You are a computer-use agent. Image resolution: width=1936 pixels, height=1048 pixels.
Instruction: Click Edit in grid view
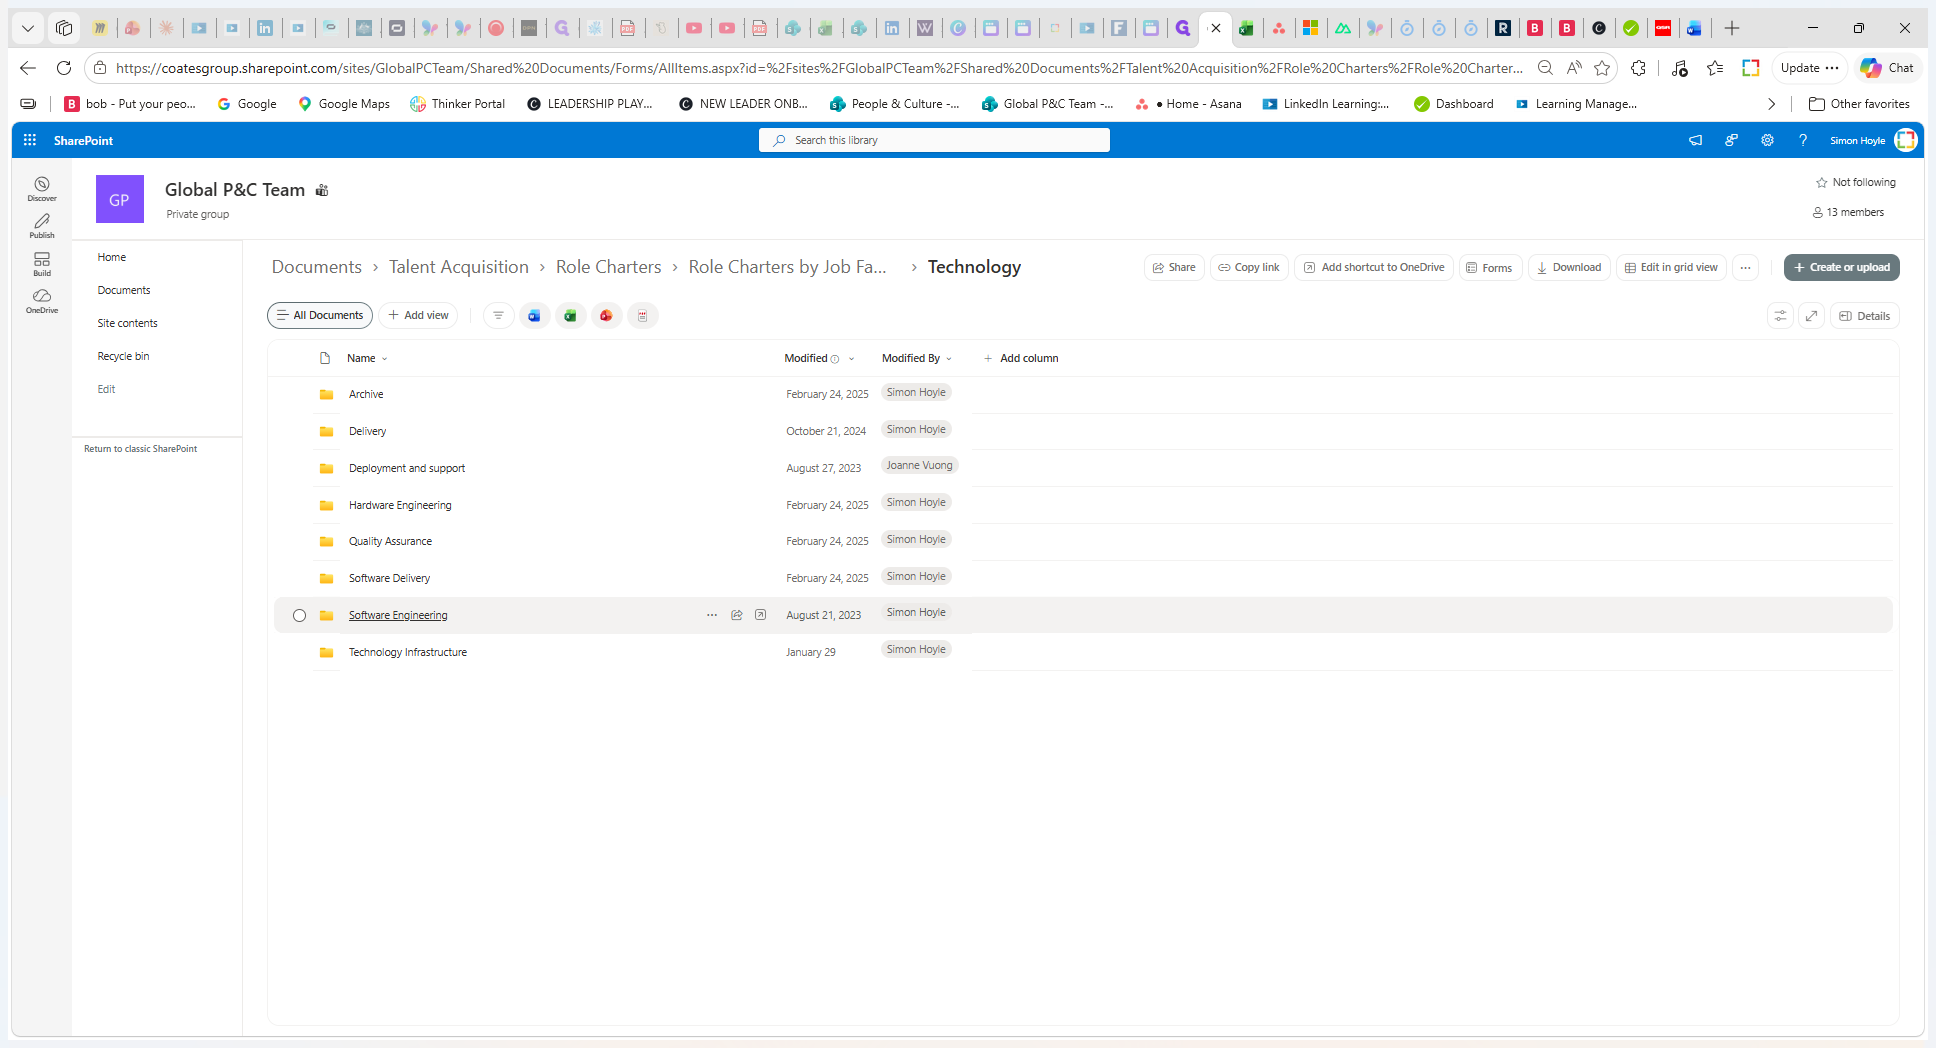coord(1671,267)
